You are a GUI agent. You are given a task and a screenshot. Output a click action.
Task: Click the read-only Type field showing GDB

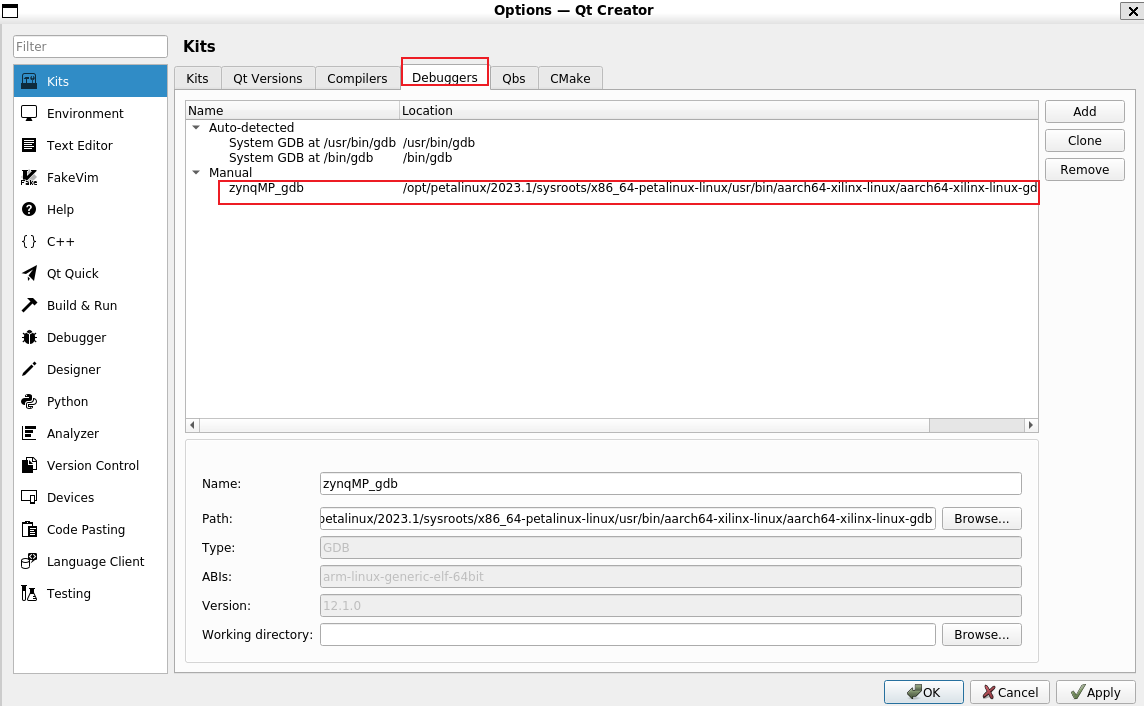pos(670,548)
